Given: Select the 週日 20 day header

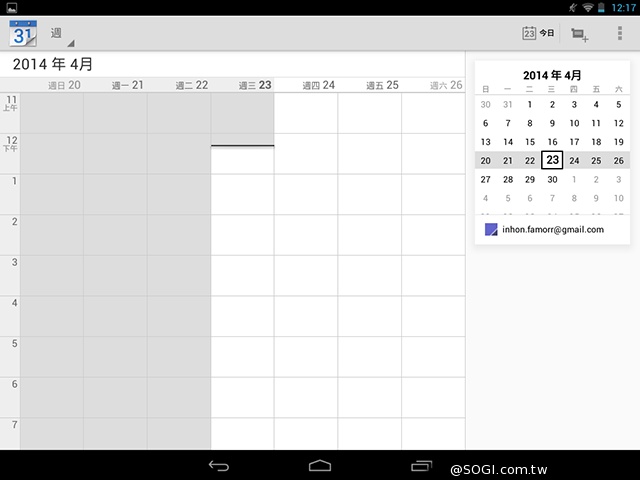Looking at the screenshot, I should click(x=64, y=85).
